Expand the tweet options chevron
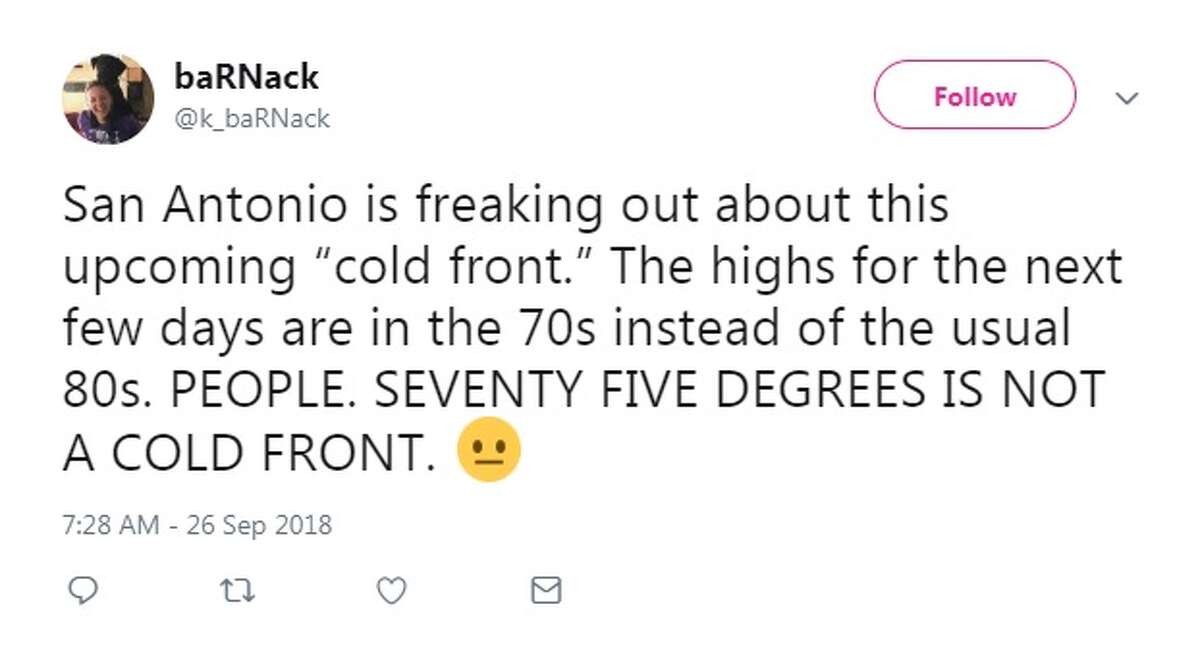1200x648 pixels. 1127,98
